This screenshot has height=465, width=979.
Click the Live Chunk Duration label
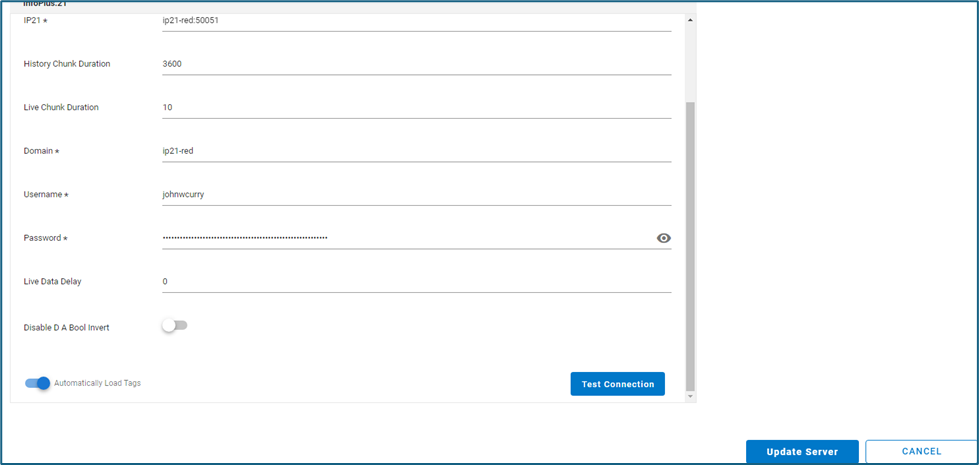[61, 107]
